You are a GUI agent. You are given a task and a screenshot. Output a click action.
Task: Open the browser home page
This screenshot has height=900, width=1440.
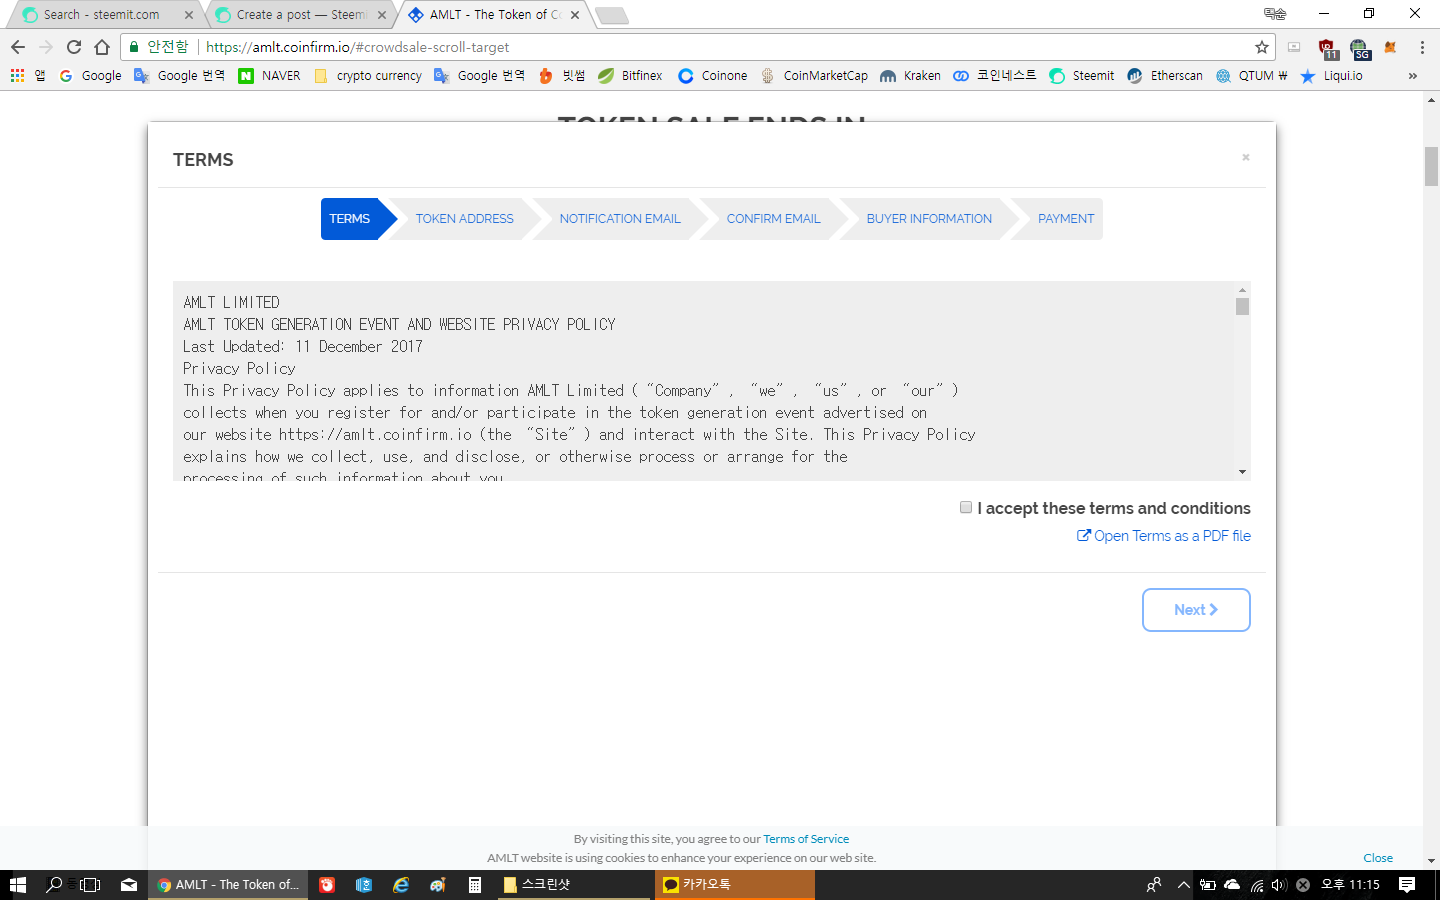(x=102, y=47)
